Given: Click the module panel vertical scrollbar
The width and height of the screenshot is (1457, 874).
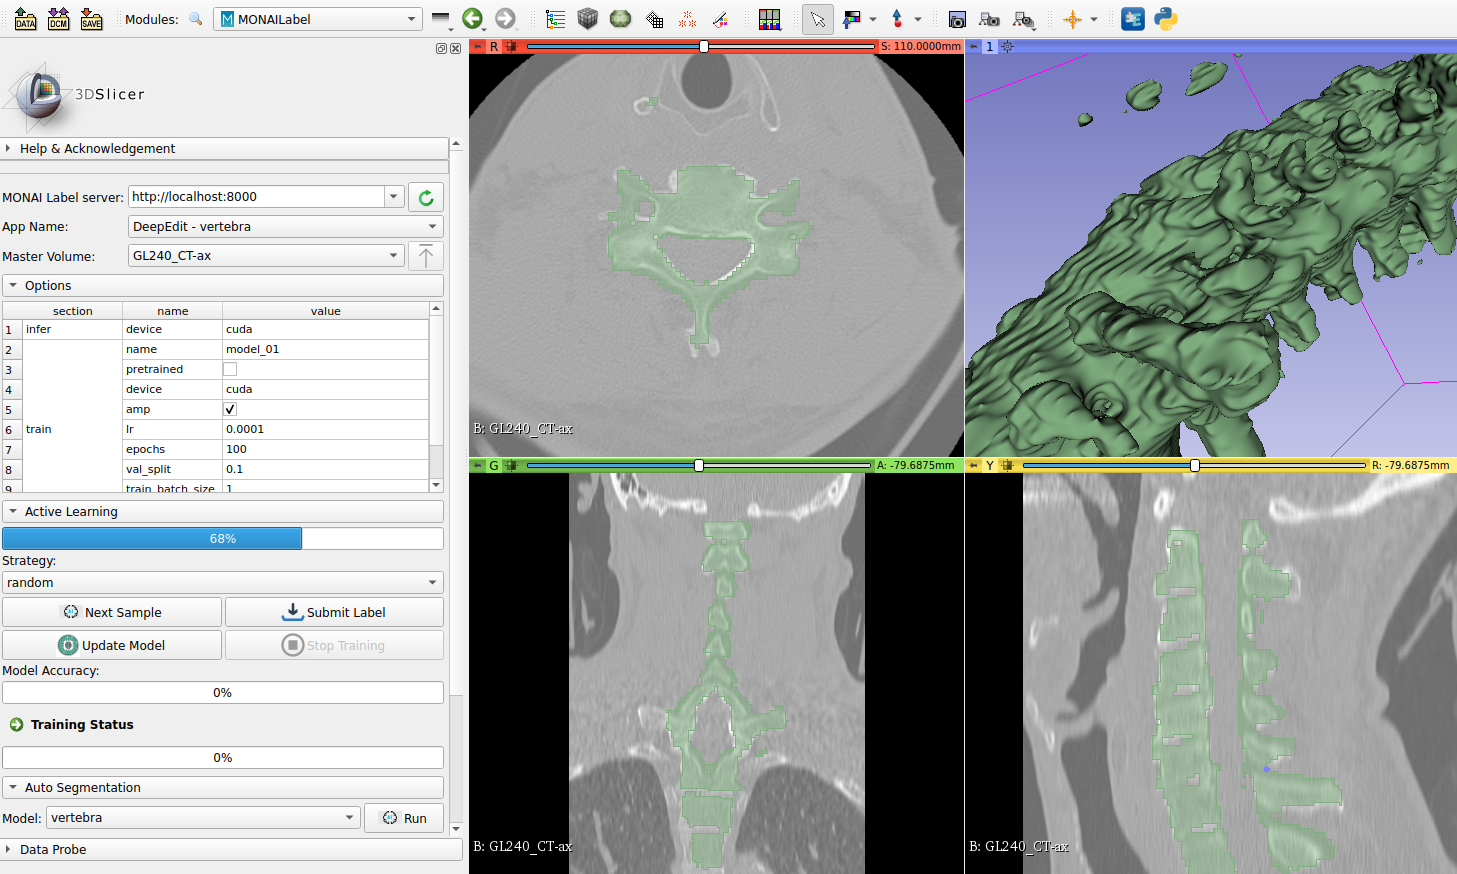Looking at the screenshot, I should (456, 486).
